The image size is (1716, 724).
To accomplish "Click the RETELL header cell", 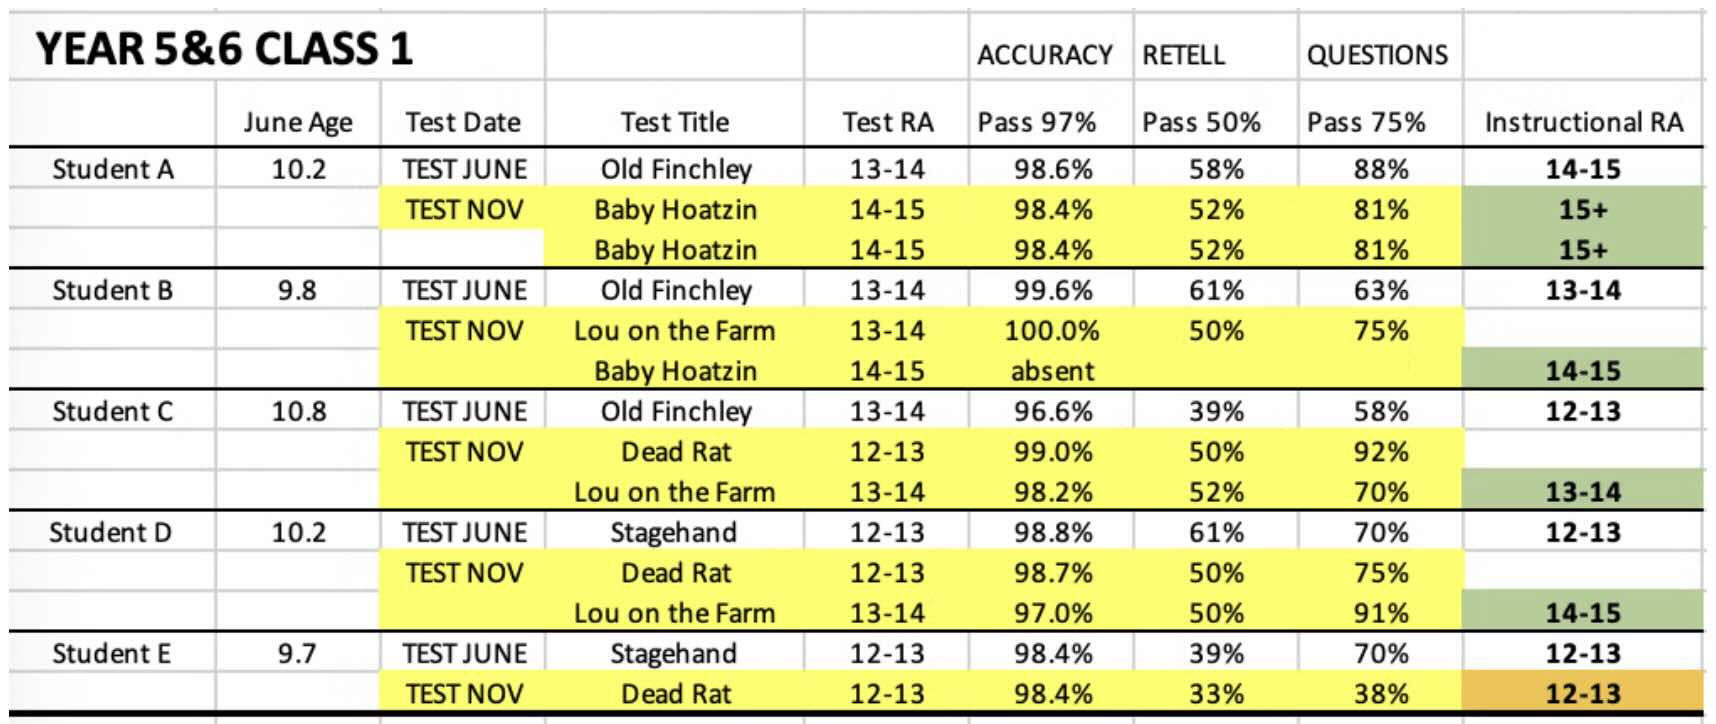I will (x=1184, y=54).
